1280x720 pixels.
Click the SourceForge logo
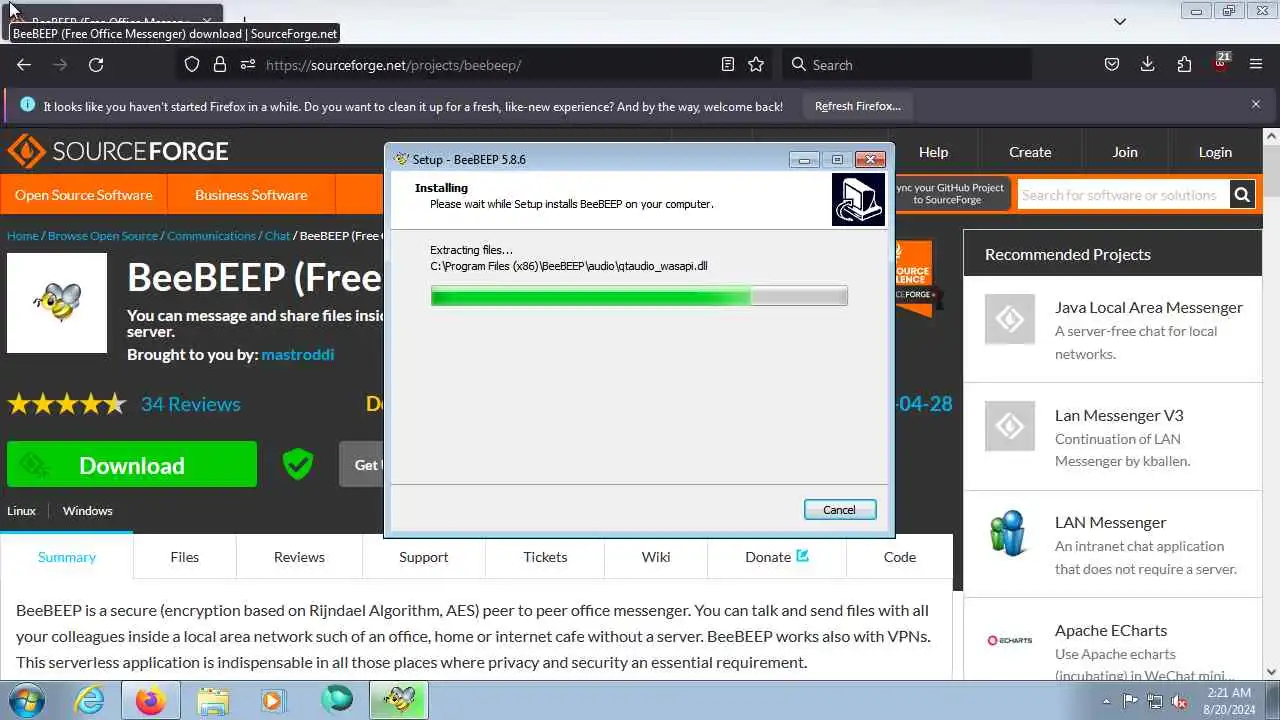(x=118, y=152)
